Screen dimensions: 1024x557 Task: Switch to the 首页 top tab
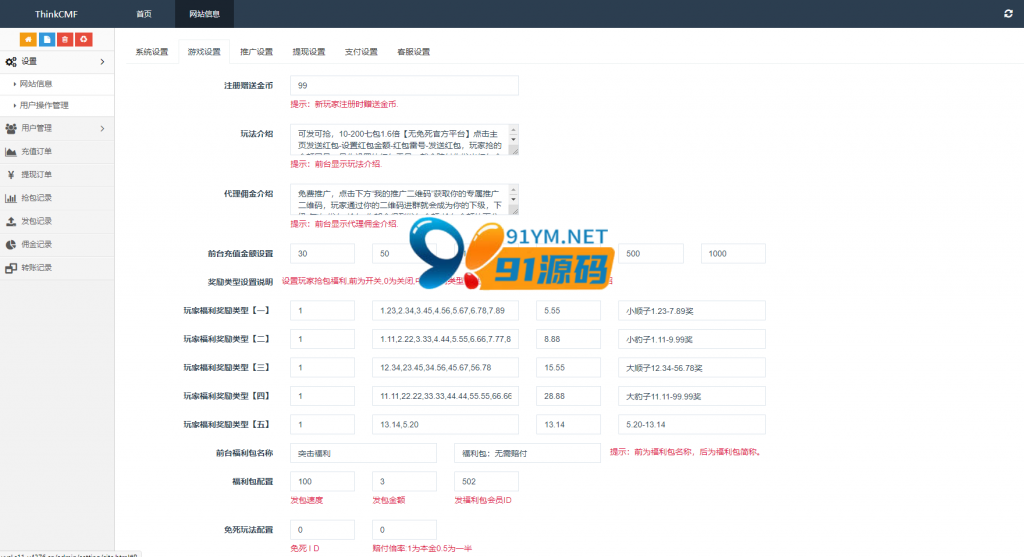tap(144, 14)
